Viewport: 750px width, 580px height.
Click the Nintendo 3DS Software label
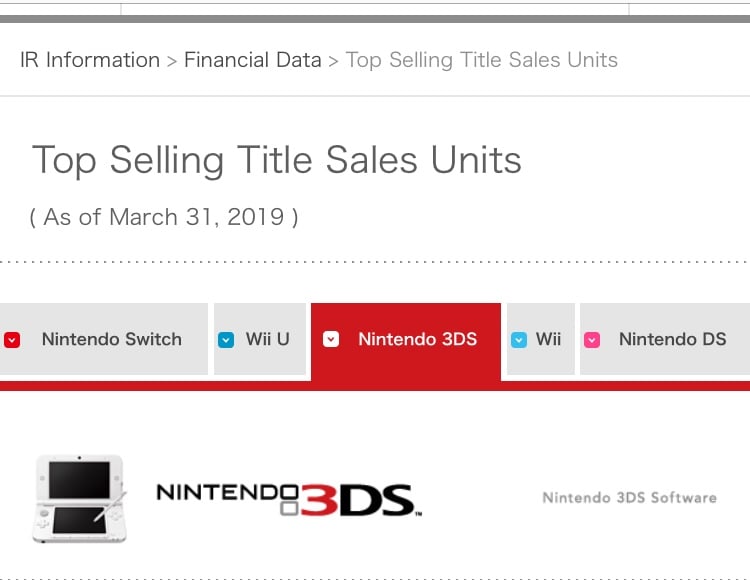point(629,497)
